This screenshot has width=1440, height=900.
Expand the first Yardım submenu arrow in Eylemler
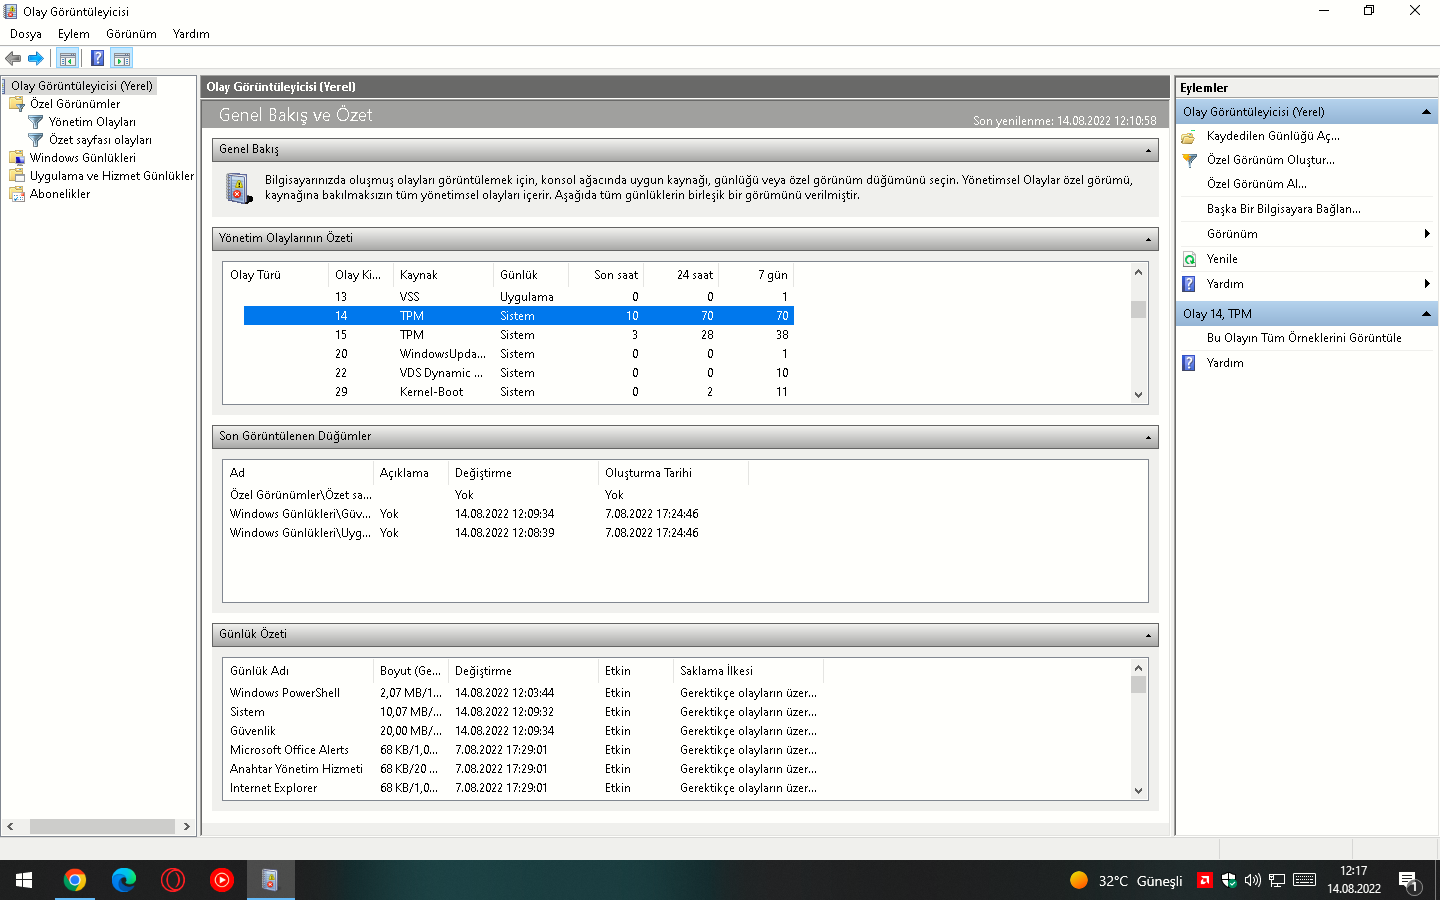point(1427,284)
